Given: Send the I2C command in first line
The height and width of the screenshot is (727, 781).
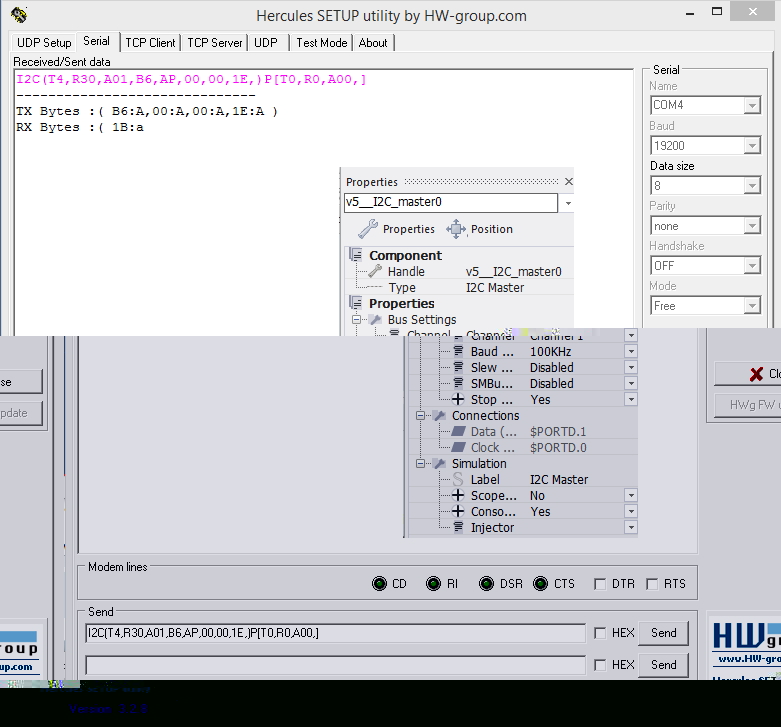Looking at the screenshot, I should tap(663, 633).
